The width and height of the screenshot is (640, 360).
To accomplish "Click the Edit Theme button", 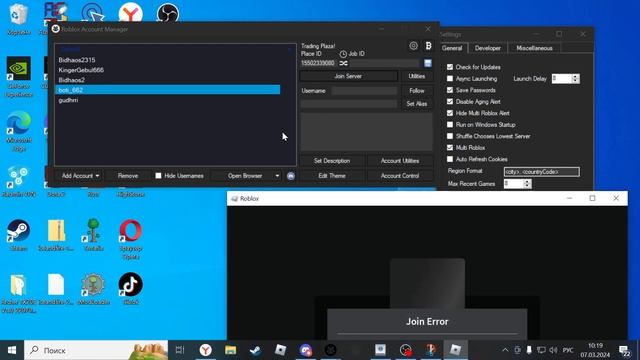I will click(332, 176).
